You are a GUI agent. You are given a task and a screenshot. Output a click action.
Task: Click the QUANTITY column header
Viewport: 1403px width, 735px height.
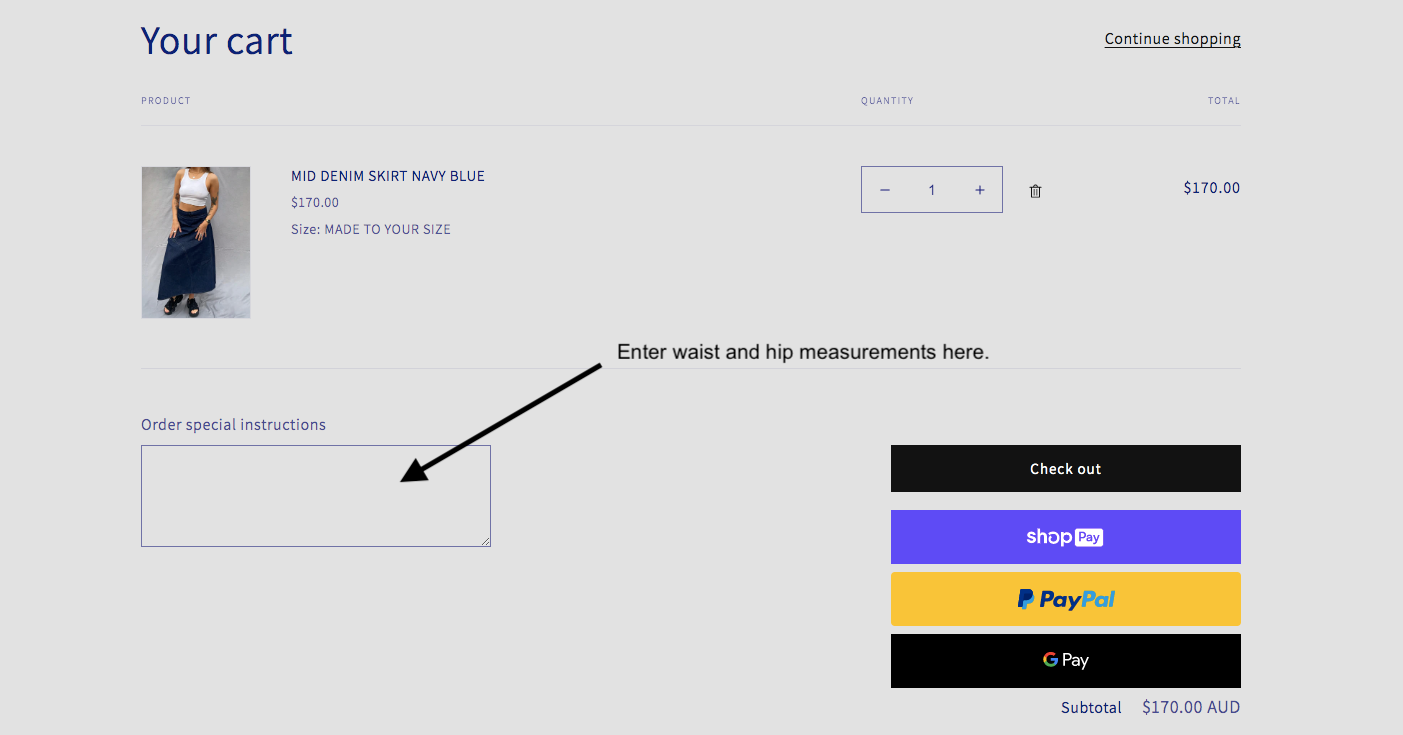click(x=887, y=101)
